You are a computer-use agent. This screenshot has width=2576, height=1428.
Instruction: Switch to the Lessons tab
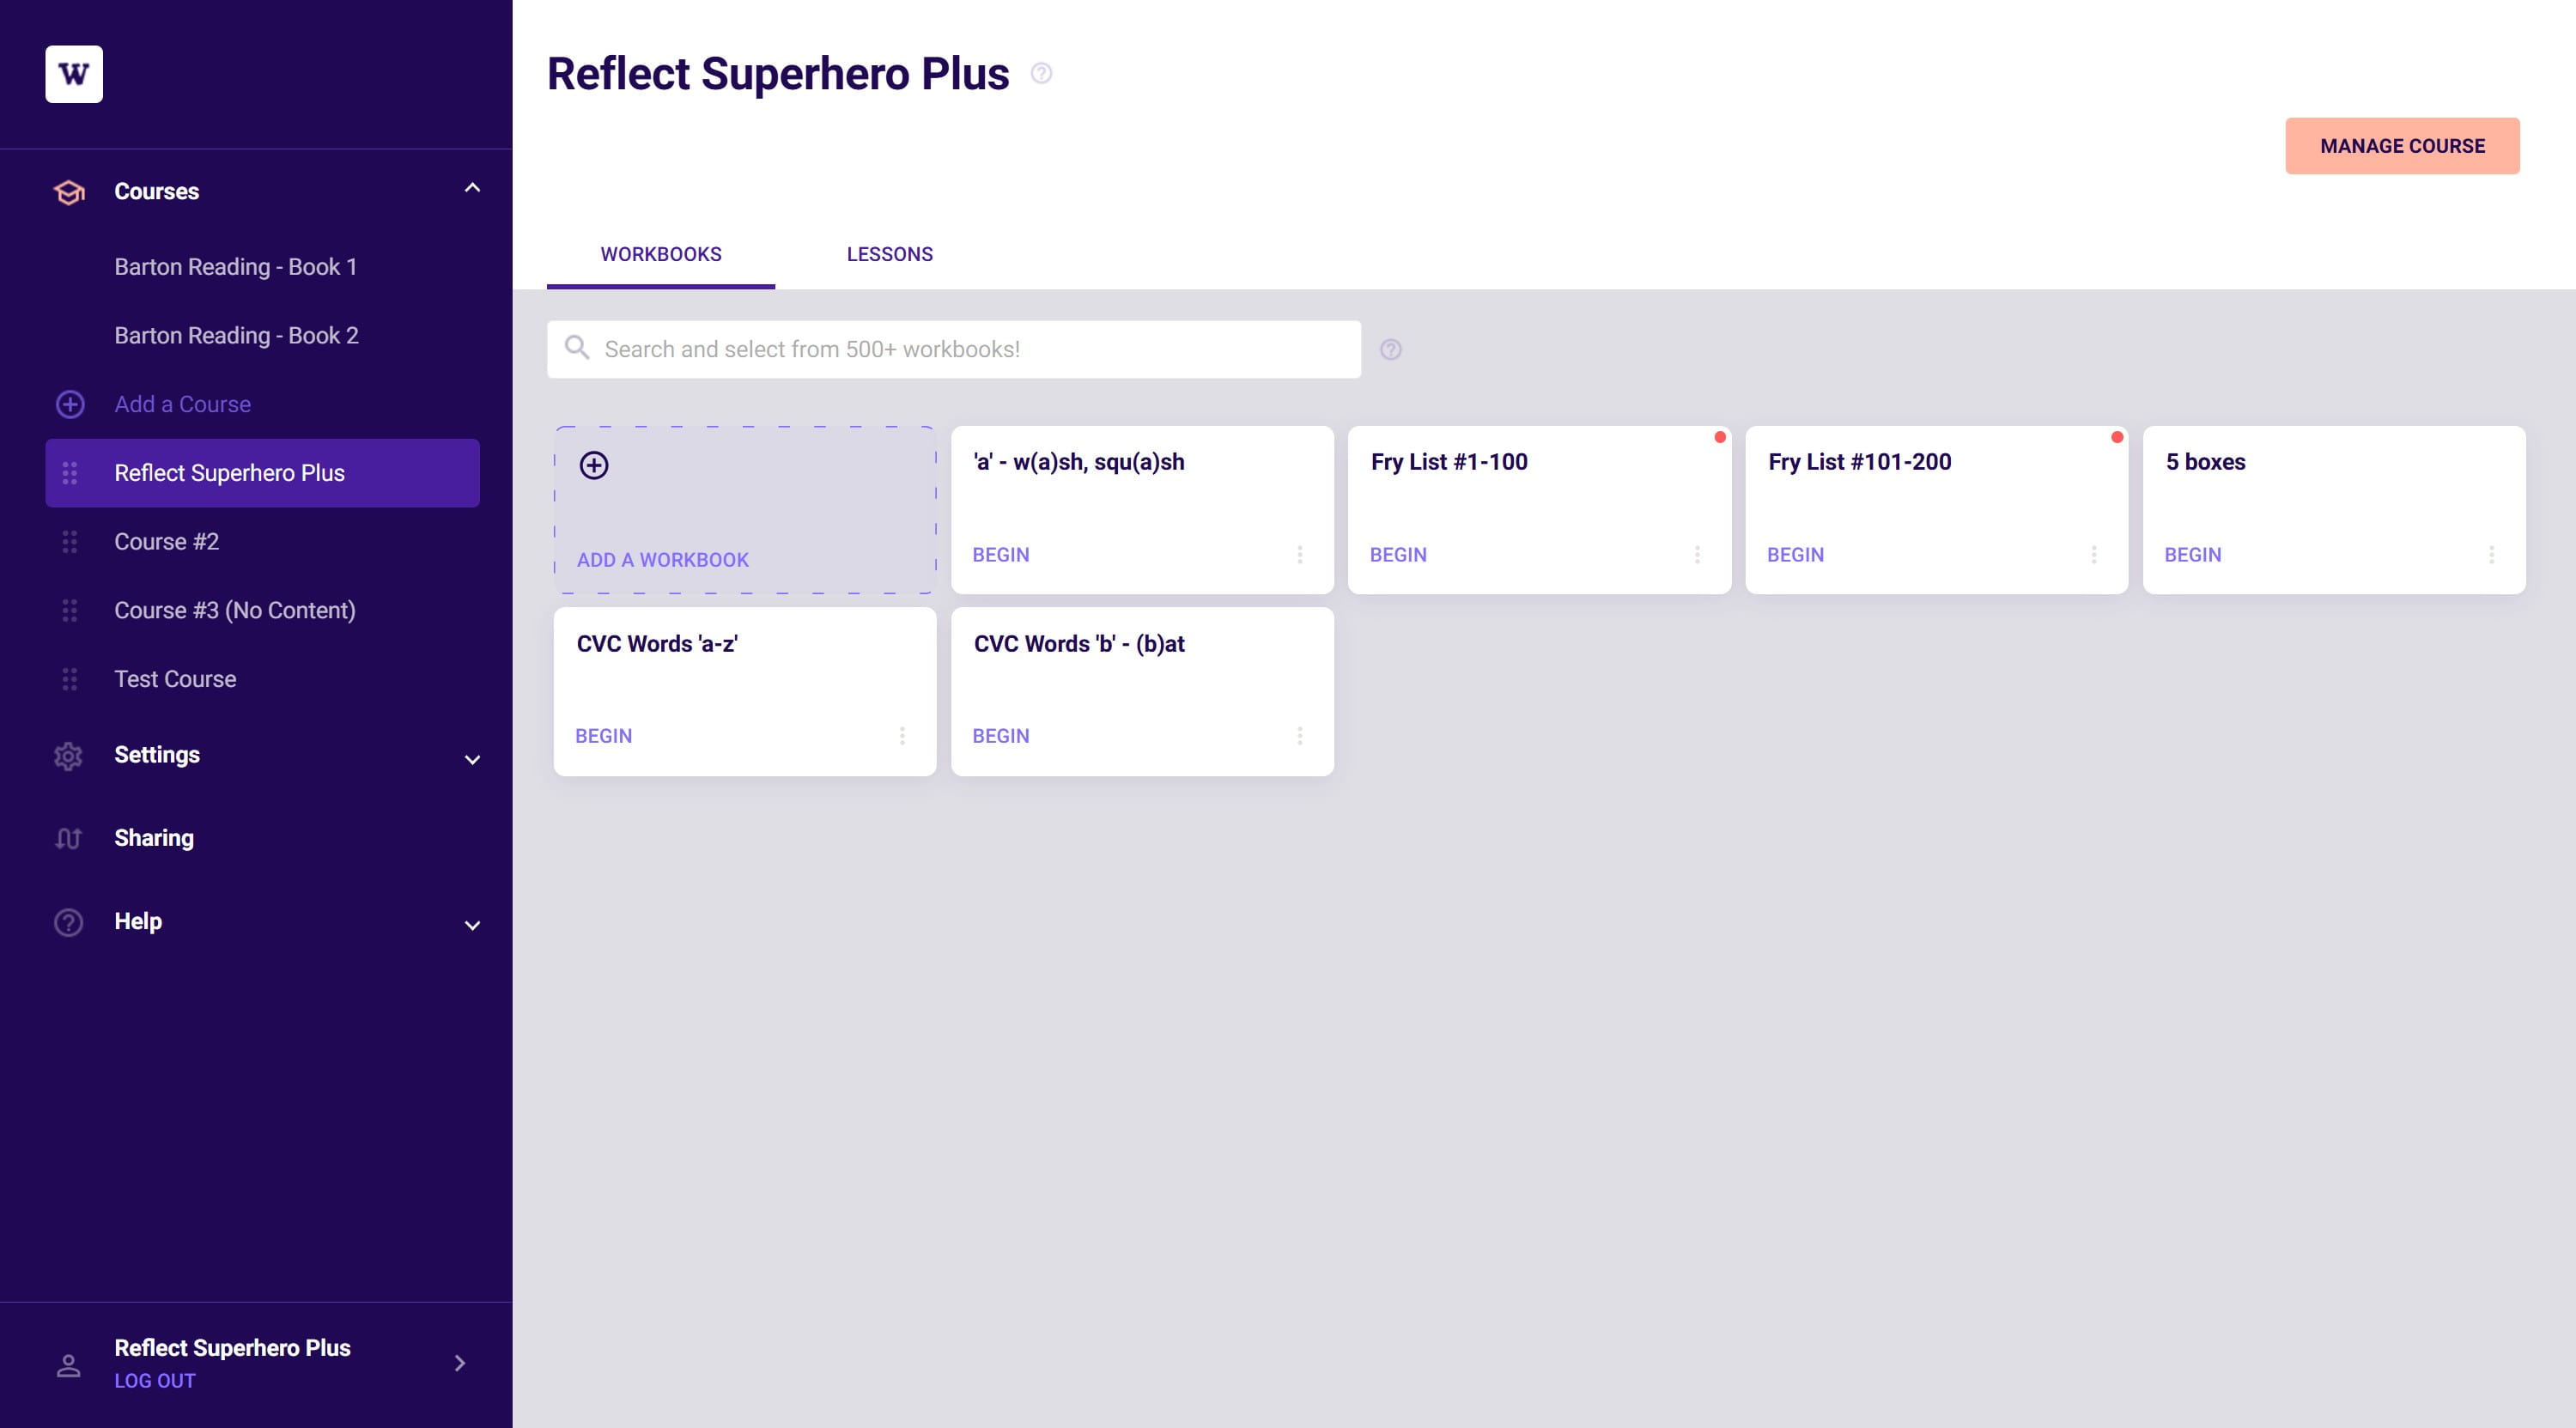pyautogui.click(x=889, y=254)
